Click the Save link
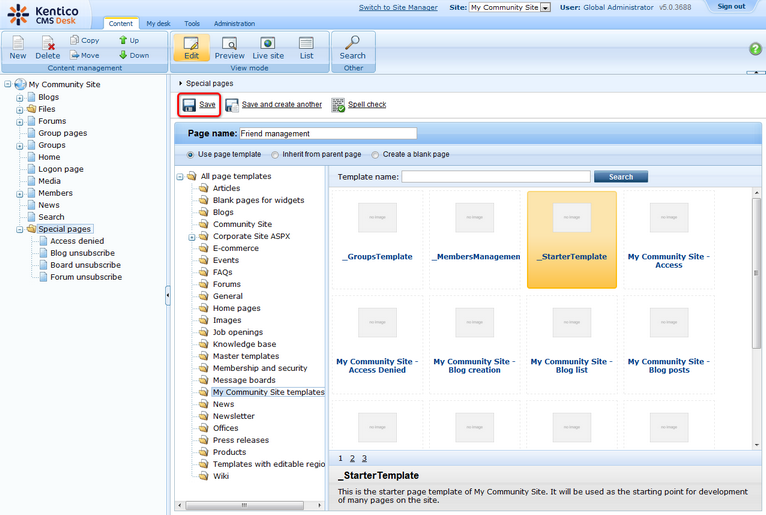The height and width of the screenshot is (515, 766). [x=207, y=105]
